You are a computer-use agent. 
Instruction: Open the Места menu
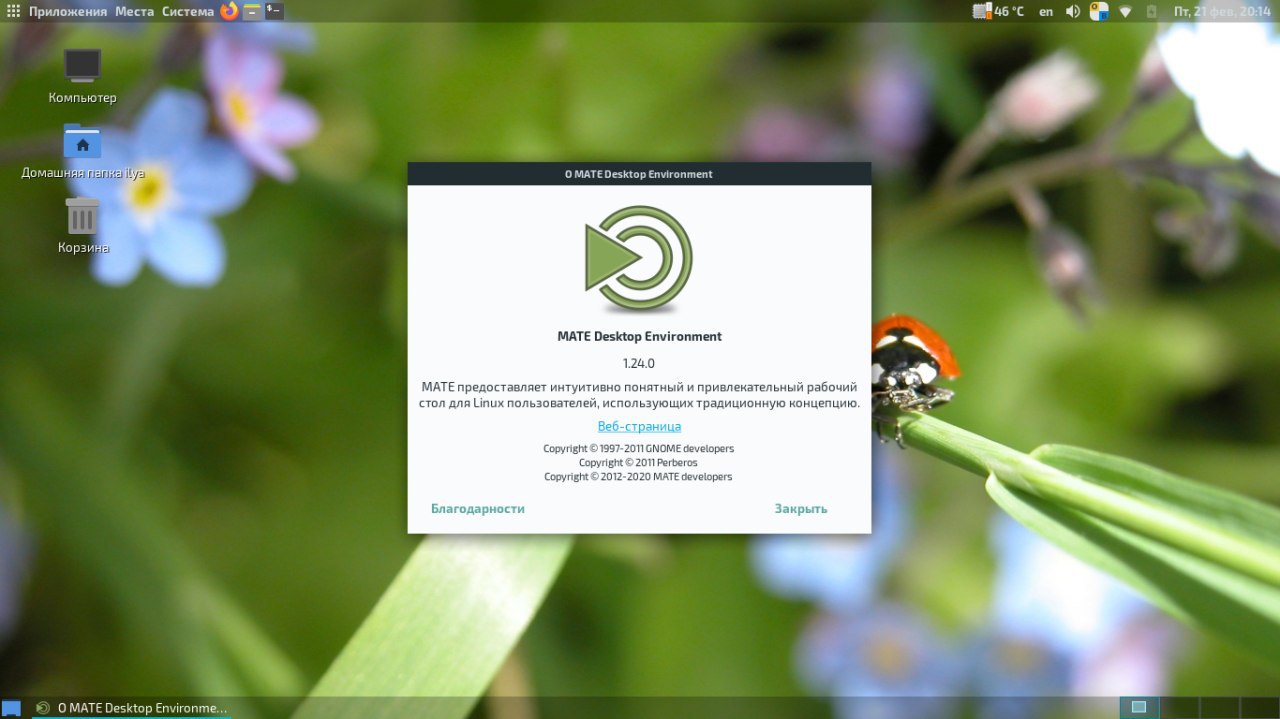134,11
